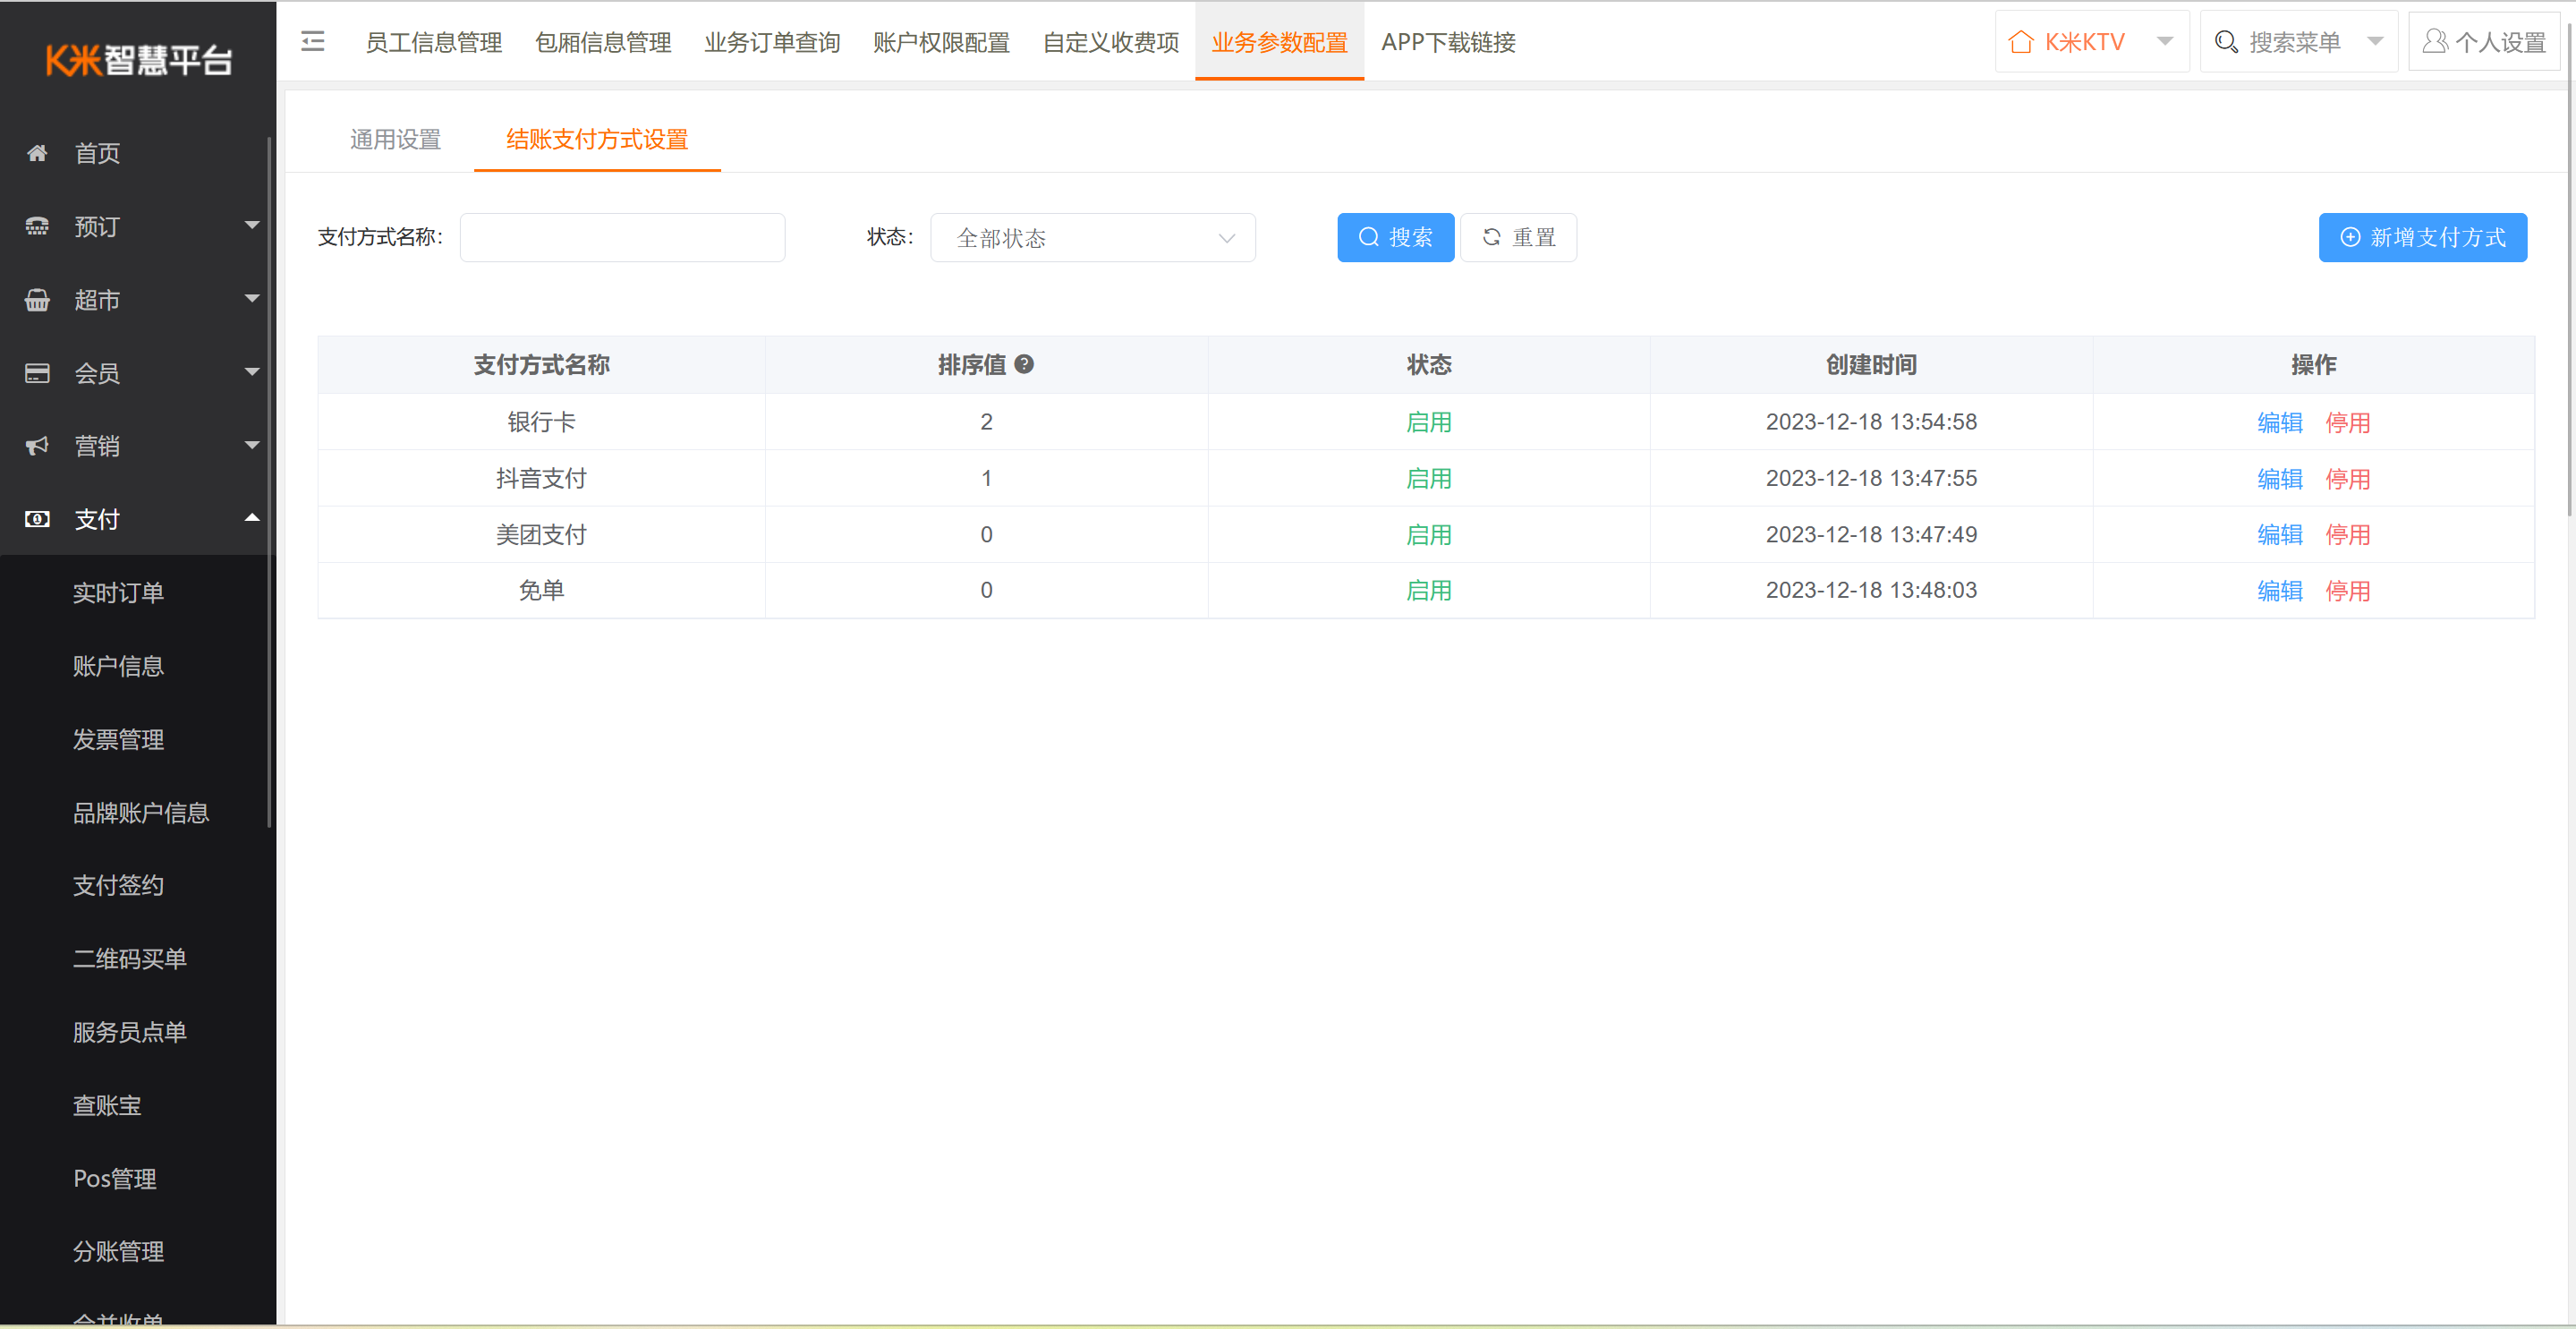Open Pos管理 in the sidebar

tap(115, 1178)
